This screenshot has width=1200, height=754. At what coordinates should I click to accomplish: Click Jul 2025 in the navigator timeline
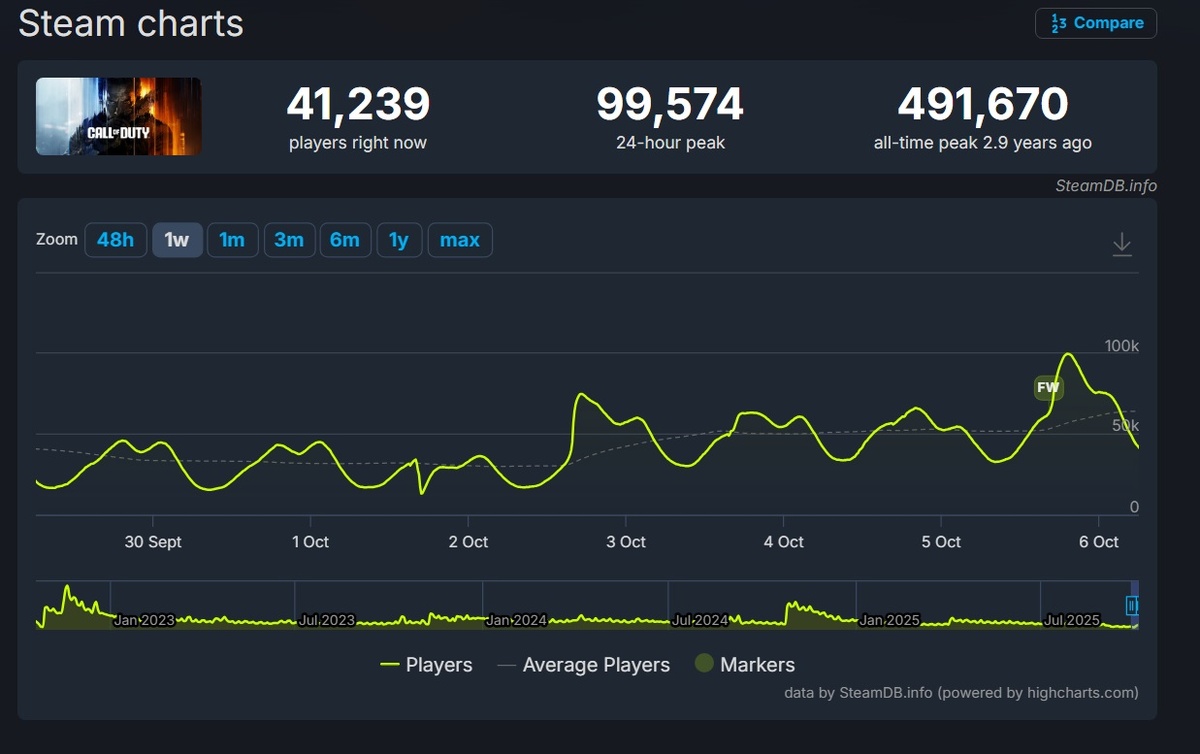pyautogui.click(x=1072, y=620)
